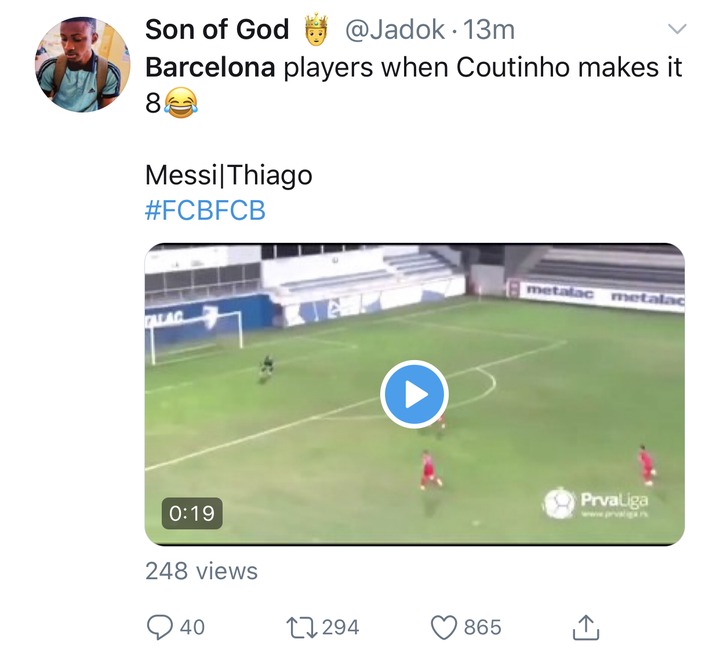Viewport: 720px width, 650px height.
Task: Open the @Jadok handle
Action: [394, 30]
